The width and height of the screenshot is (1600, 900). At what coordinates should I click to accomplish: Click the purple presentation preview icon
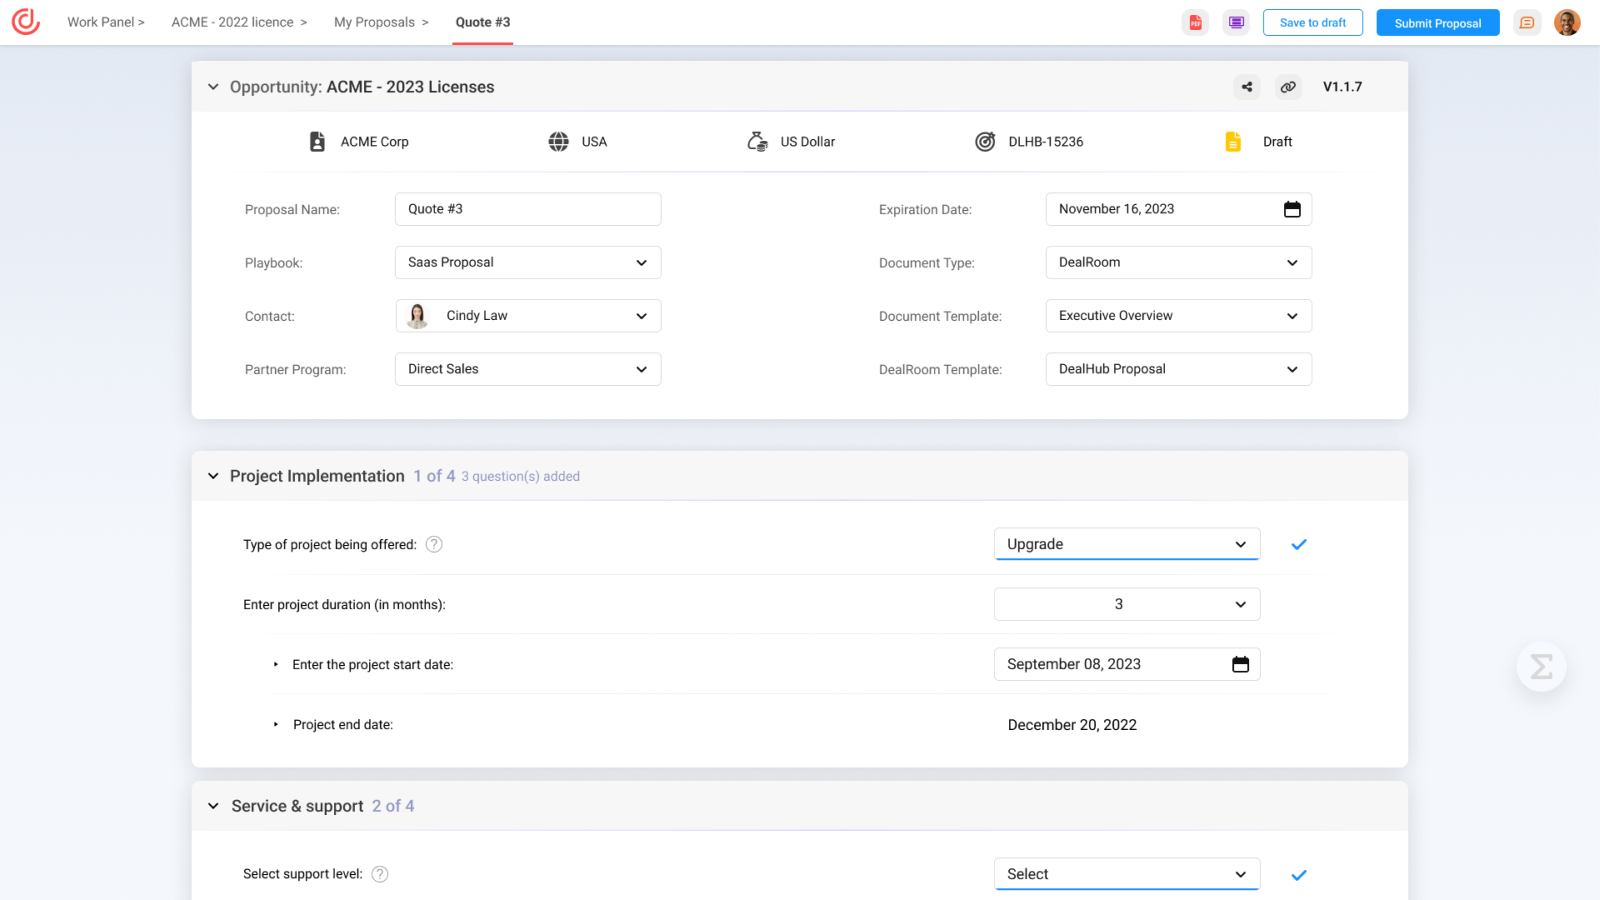[x=1236, y=21]
